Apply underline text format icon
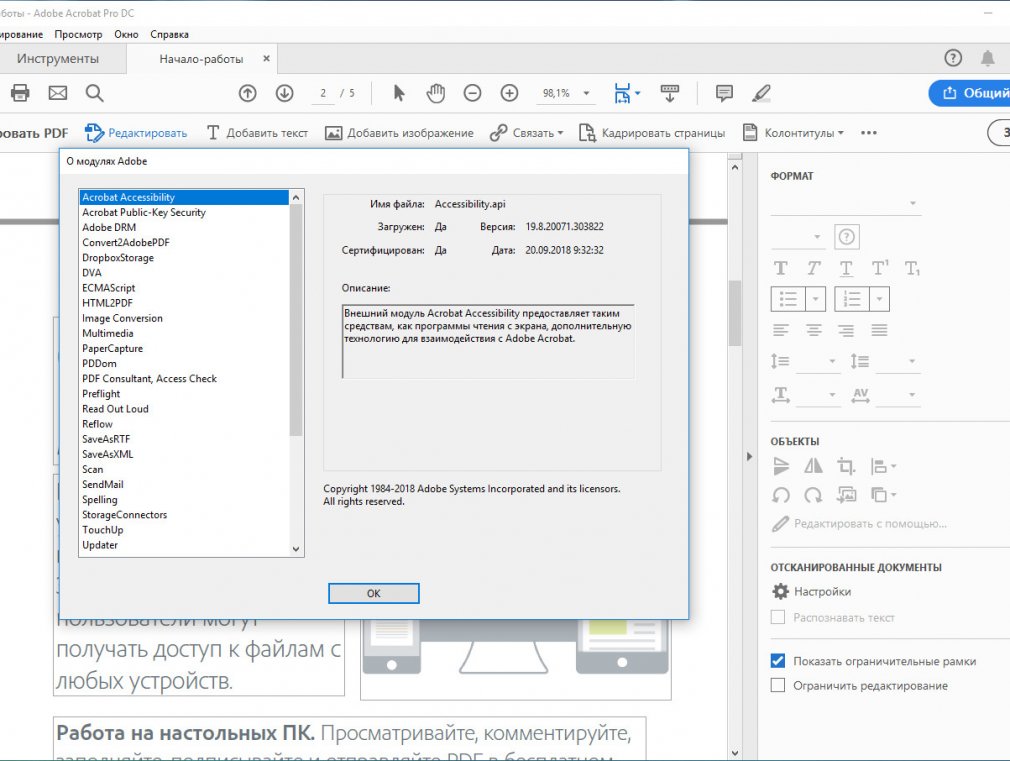 click(x=846, y=268)
